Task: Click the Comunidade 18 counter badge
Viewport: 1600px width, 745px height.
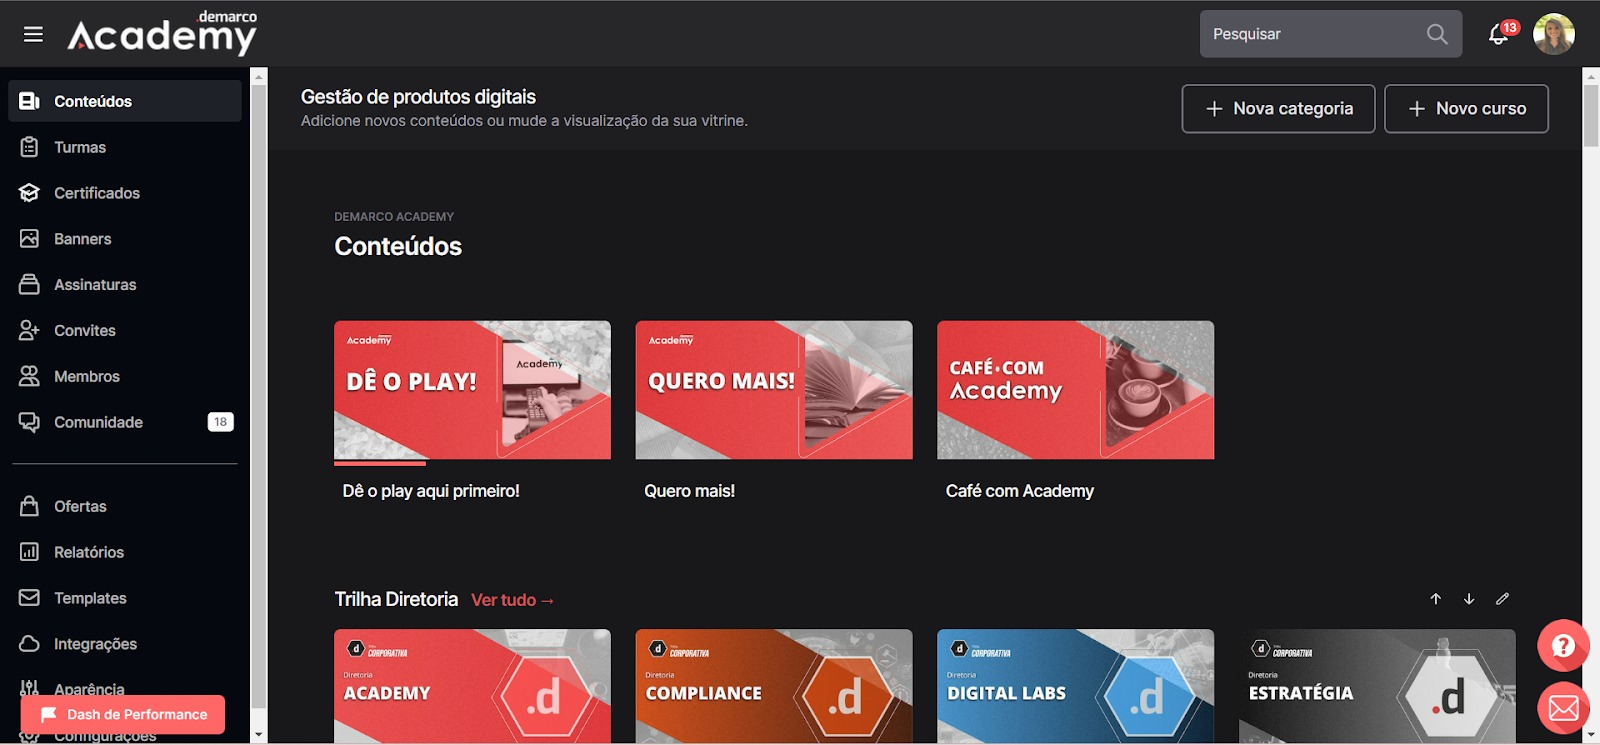Action: pyautogui.click(x=220, y=422)
